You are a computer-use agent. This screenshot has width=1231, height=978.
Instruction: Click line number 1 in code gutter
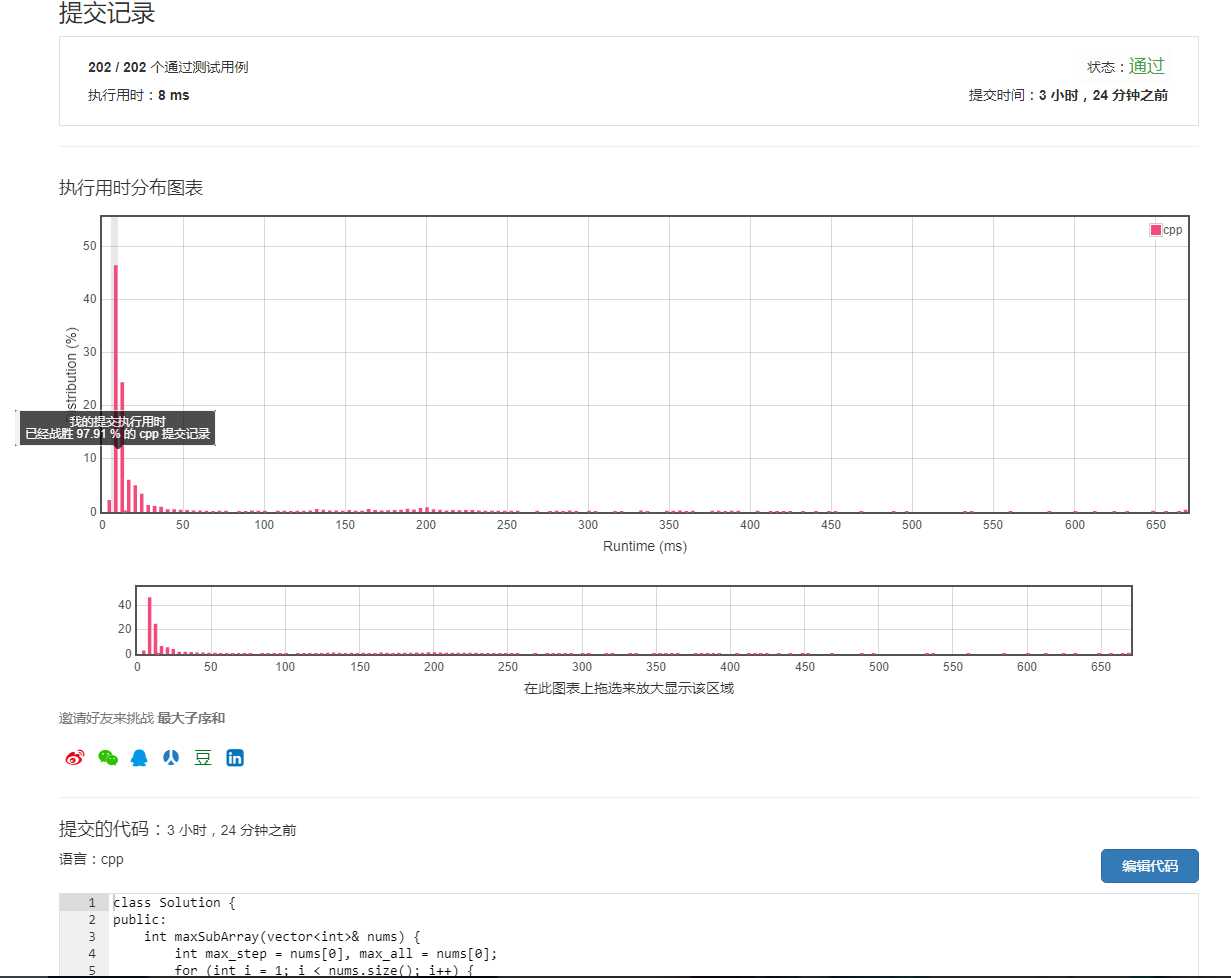(x=91, y=903)
